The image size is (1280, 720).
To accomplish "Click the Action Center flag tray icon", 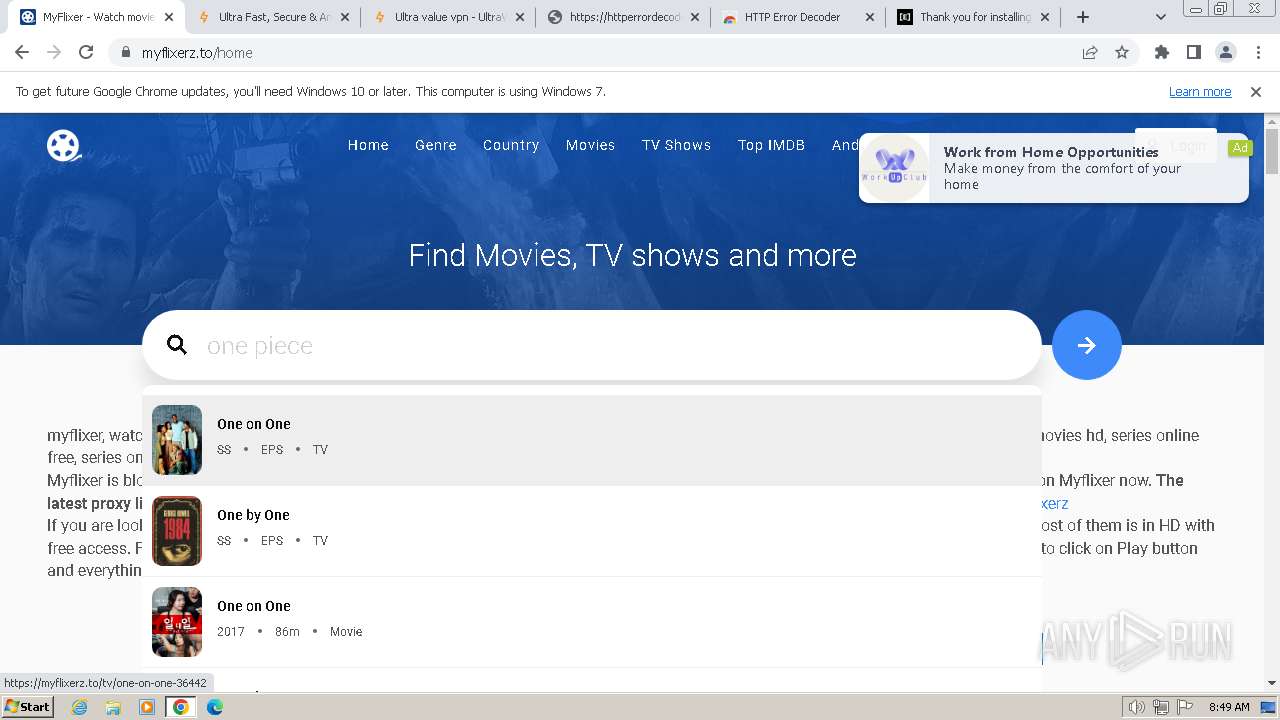I will pos(1185,707).
